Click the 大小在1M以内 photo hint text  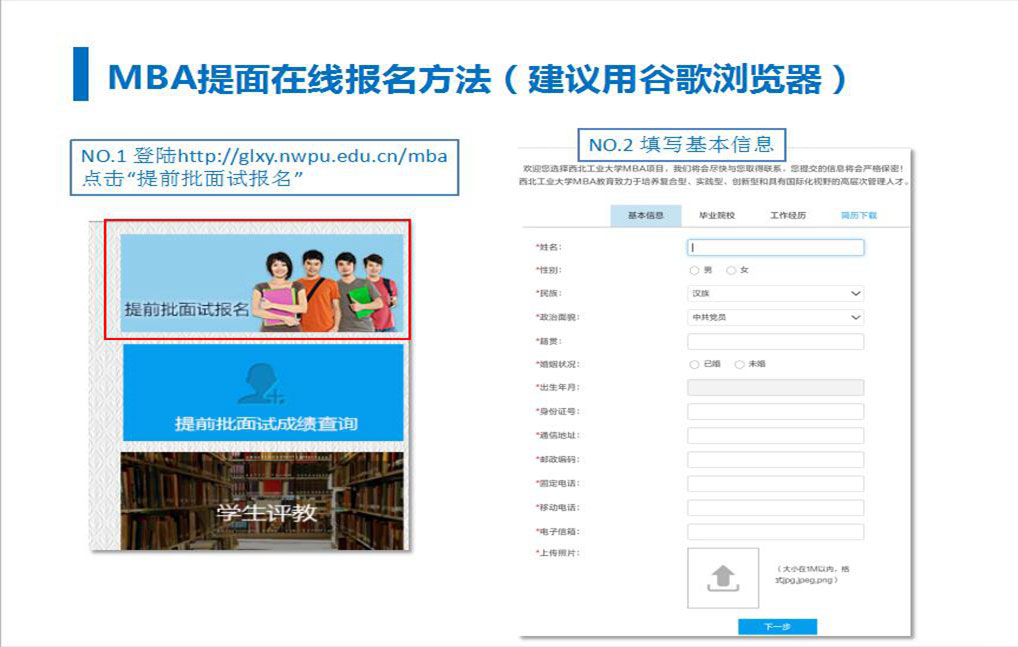(x=812, y=574)
